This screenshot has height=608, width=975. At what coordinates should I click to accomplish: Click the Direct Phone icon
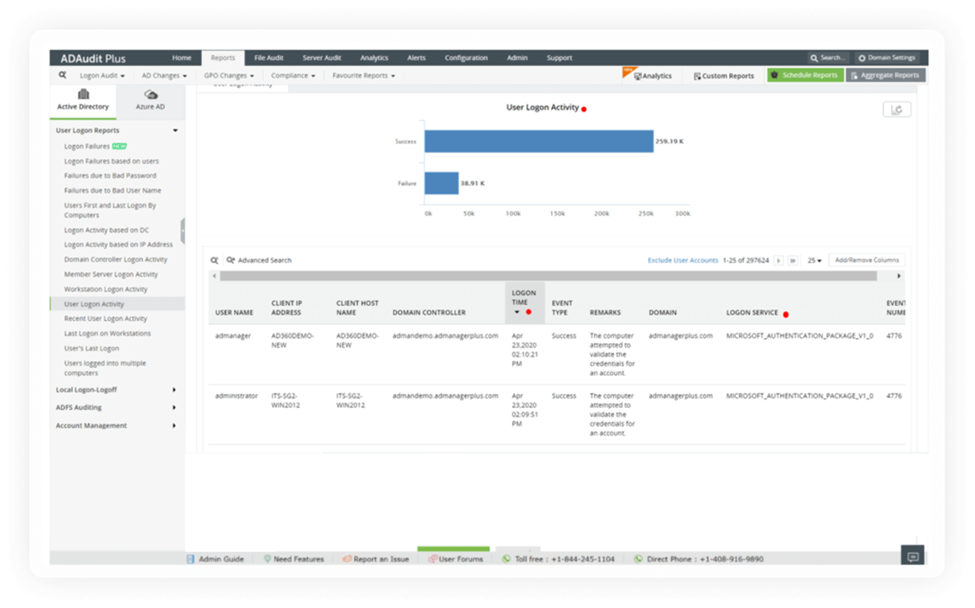638,559
